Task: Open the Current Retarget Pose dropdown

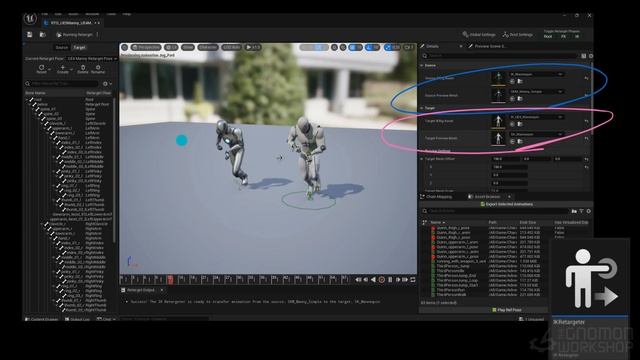Action: 92,59
